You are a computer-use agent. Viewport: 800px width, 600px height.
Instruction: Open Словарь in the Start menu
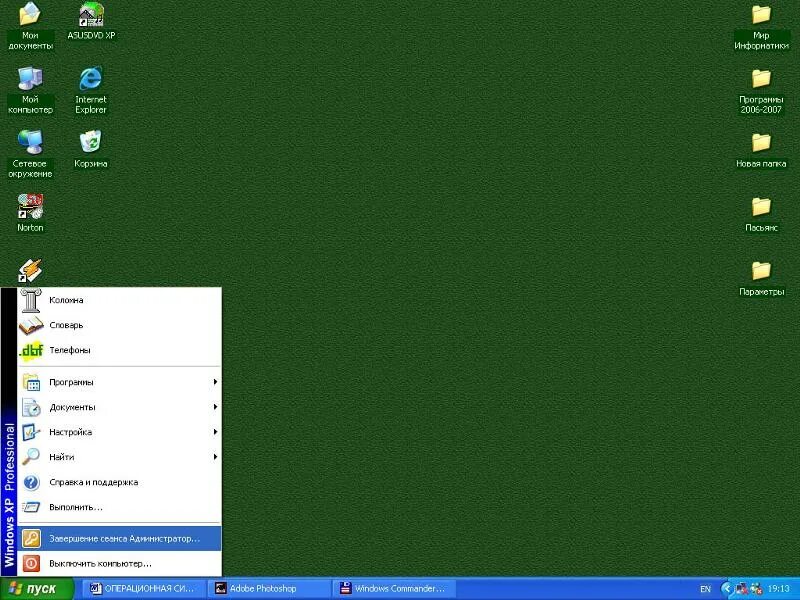point(119,325)
